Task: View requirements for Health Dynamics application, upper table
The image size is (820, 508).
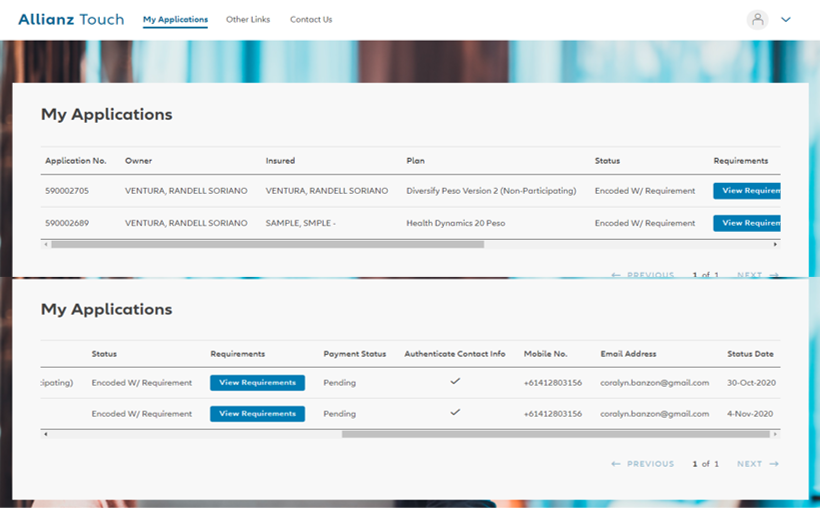Action: click(x=746, y=223)
